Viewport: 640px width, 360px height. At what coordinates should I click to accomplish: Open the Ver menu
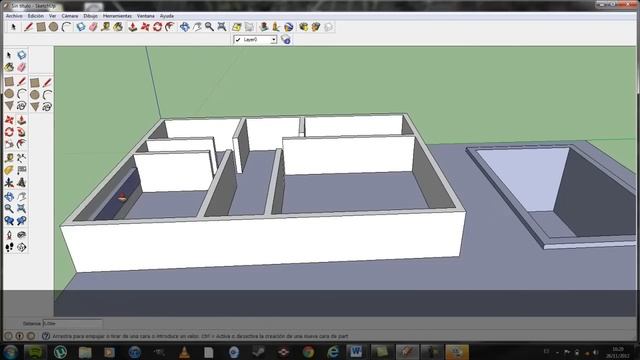click(x=53, y=16)
